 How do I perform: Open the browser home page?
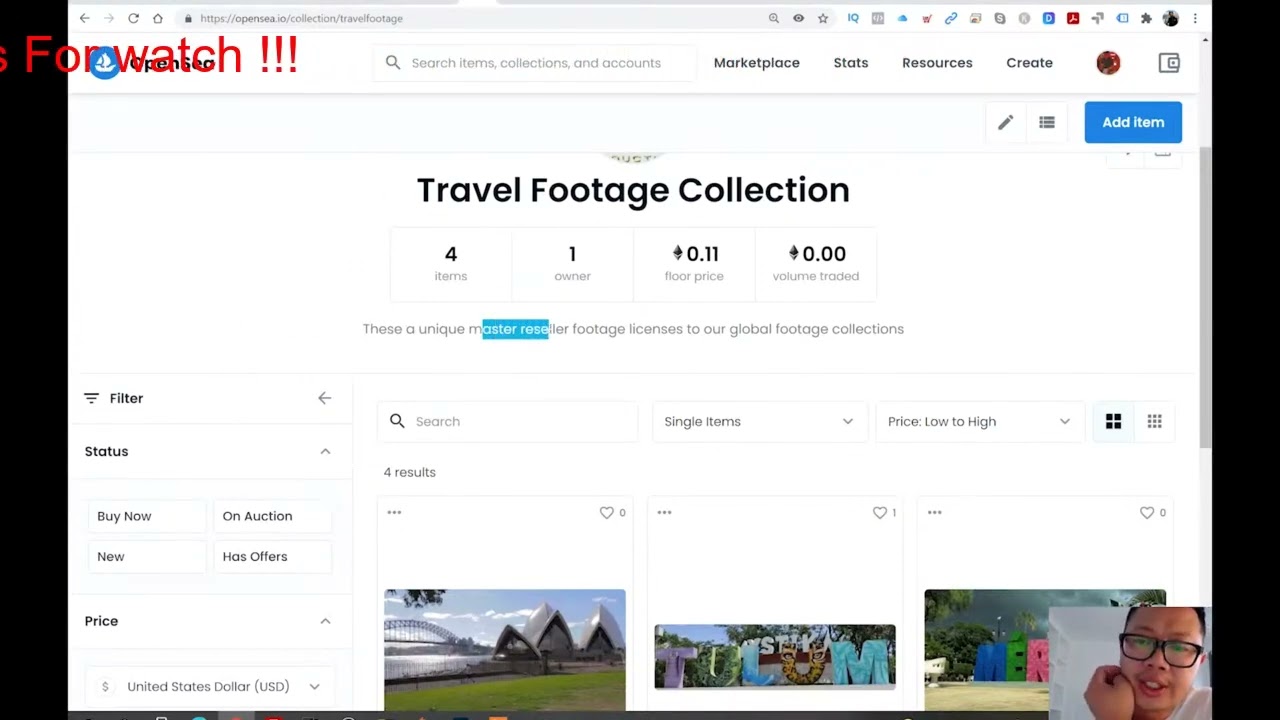[x=157, y=18]
